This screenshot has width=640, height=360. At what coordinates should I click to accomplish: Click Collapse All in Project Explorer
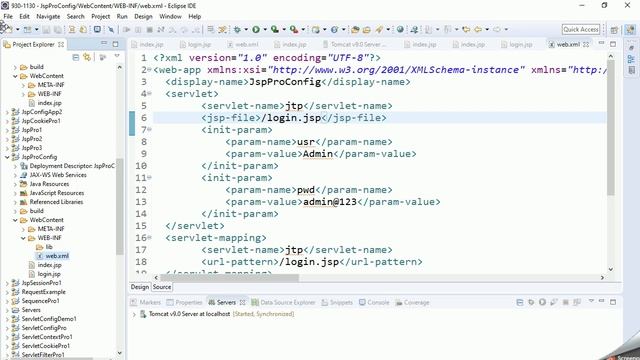click(76, 57)
